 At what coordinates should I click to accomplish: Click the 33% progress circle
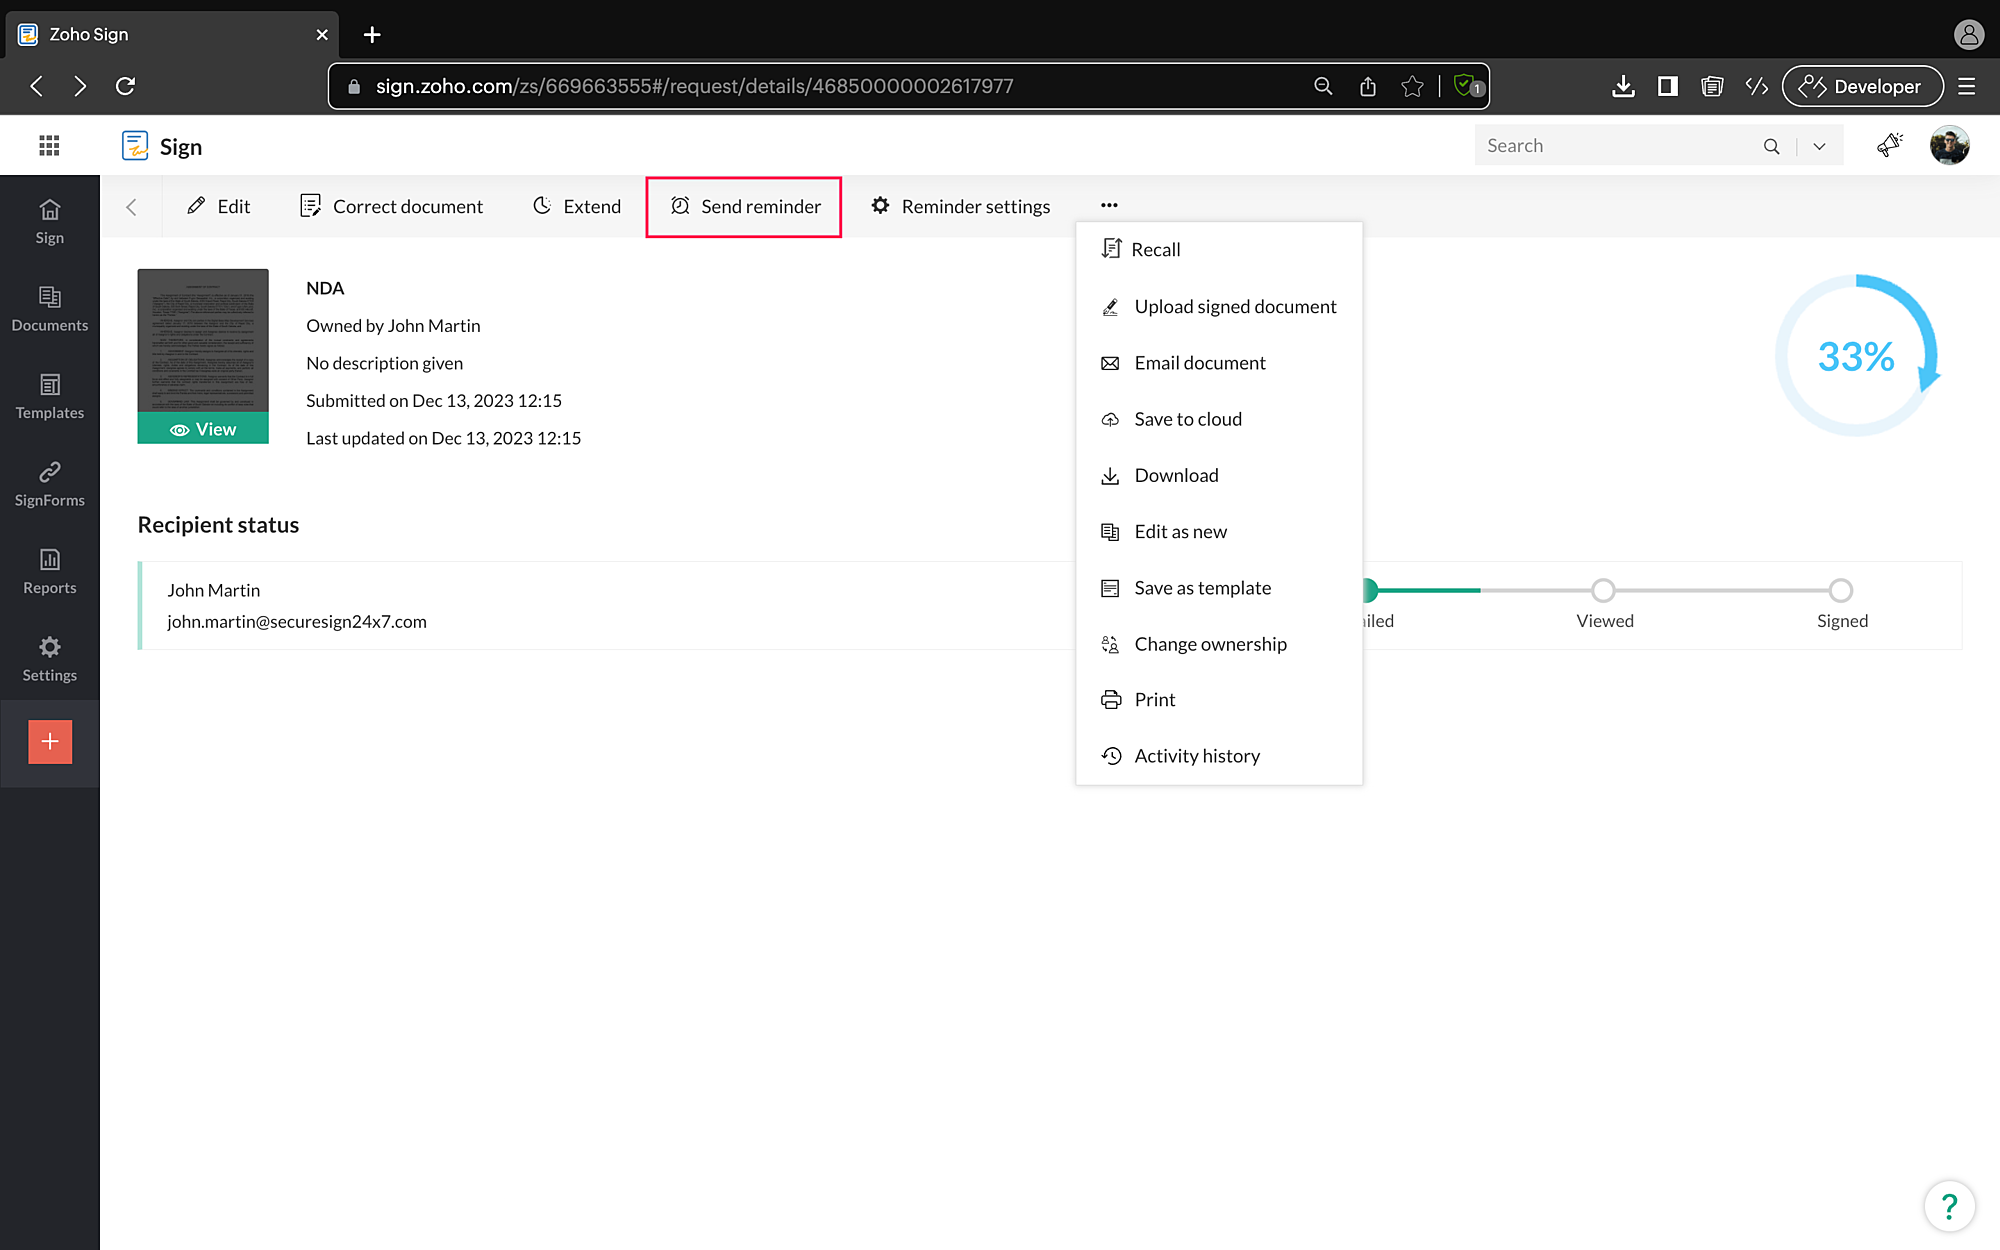click(1856, 357)
